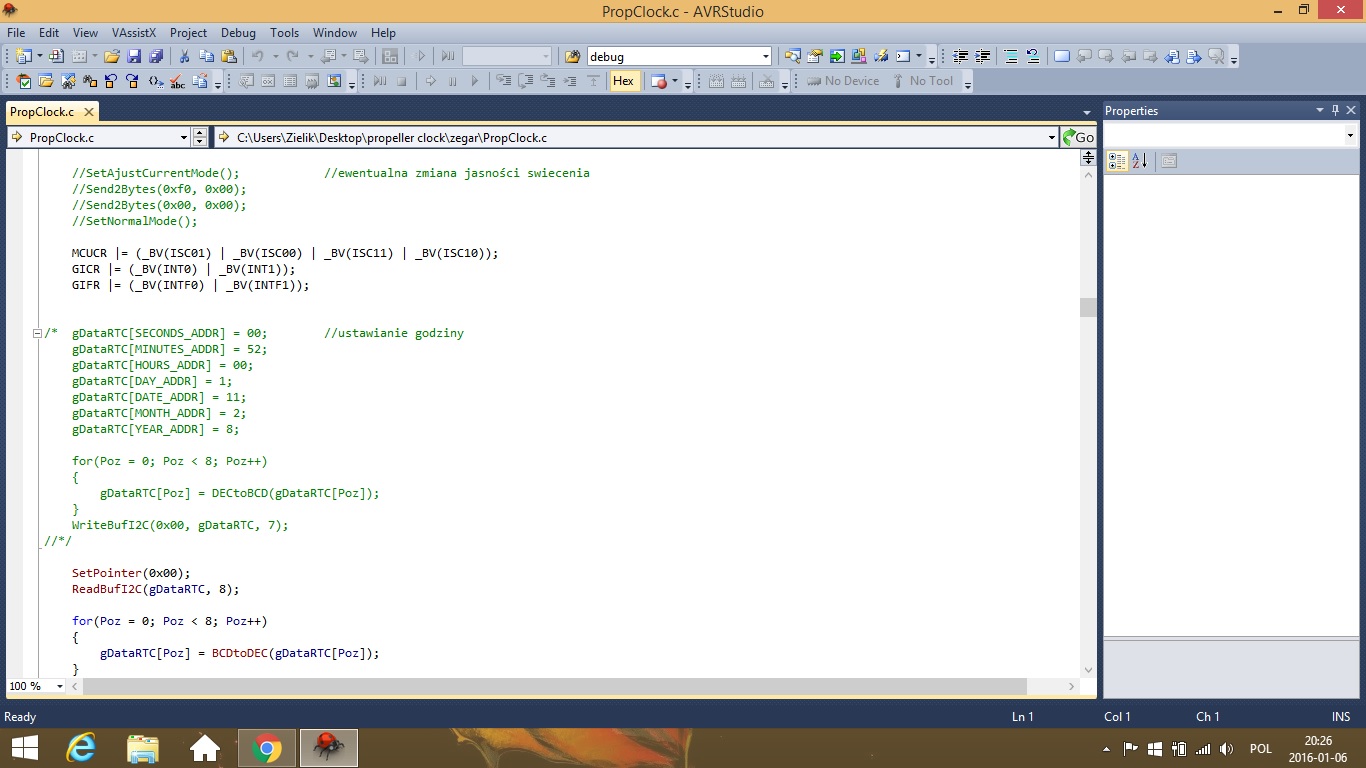Open the Help menu

(383, 33)
